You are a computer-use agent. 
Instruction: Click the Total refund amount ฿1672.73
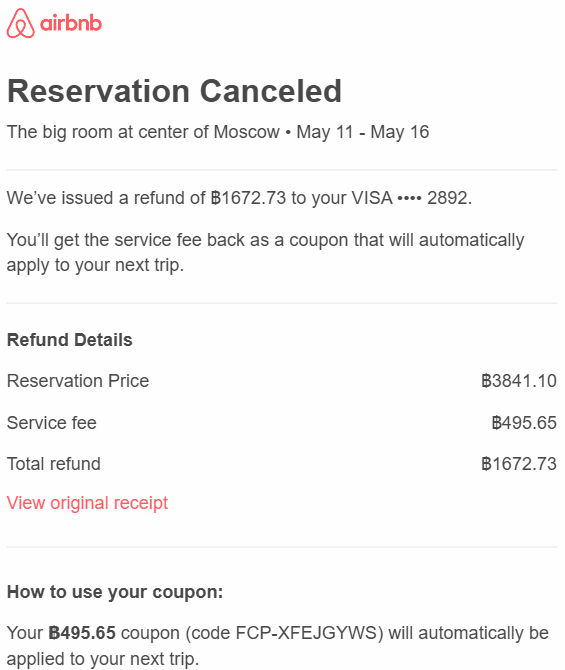(519, 464)
